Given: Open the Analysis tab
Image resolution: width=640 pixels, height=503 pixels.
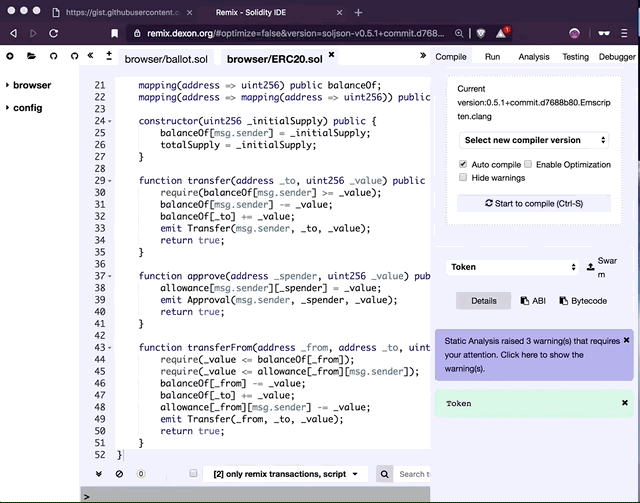Looking at the screenshot, I should pyautogui.click(x=533, y=57).
